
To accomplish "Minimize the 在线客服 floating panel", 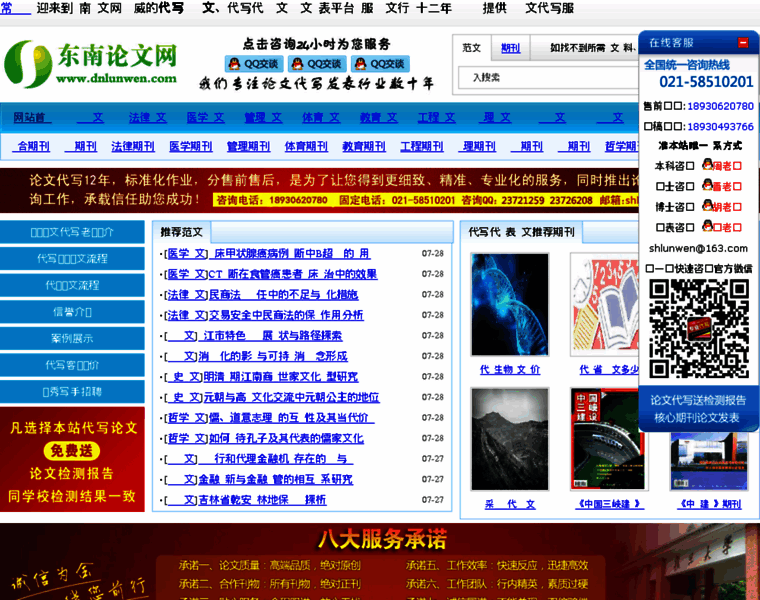I will [743, 43].
